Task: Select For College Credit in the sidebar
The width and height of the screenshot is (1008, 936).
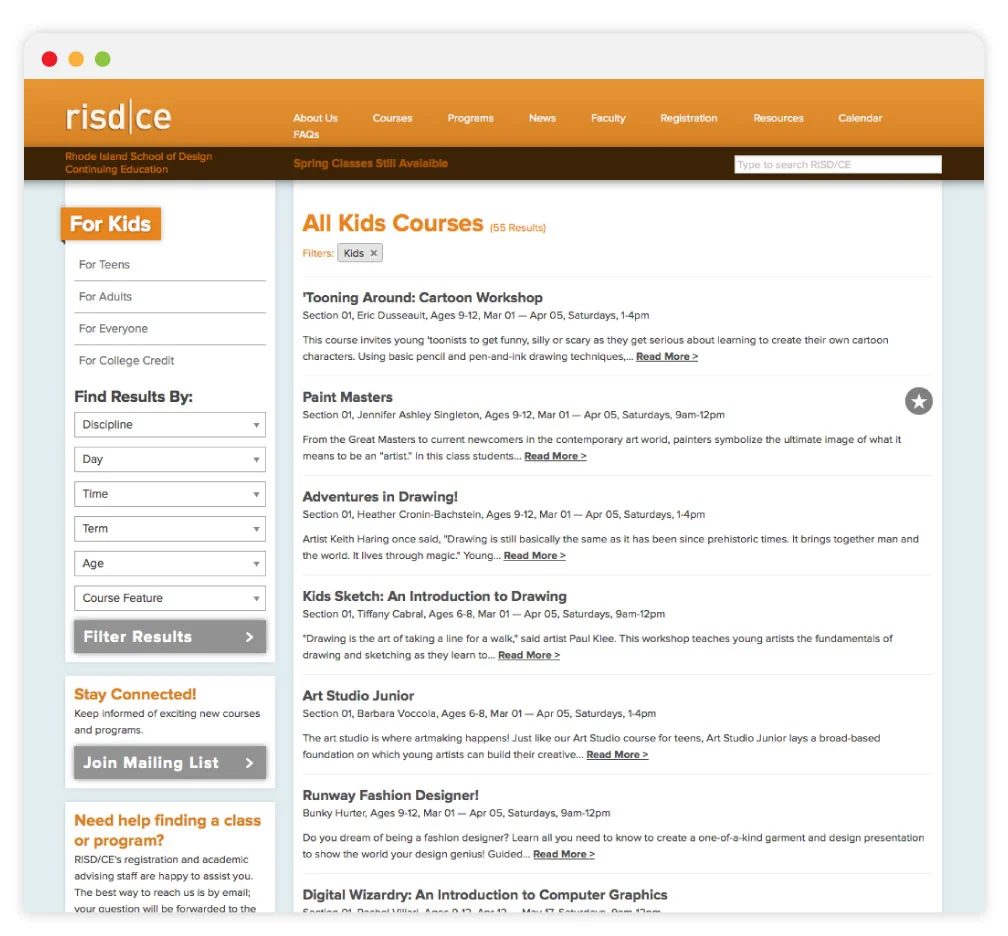Action: click(x=127, y=361)
